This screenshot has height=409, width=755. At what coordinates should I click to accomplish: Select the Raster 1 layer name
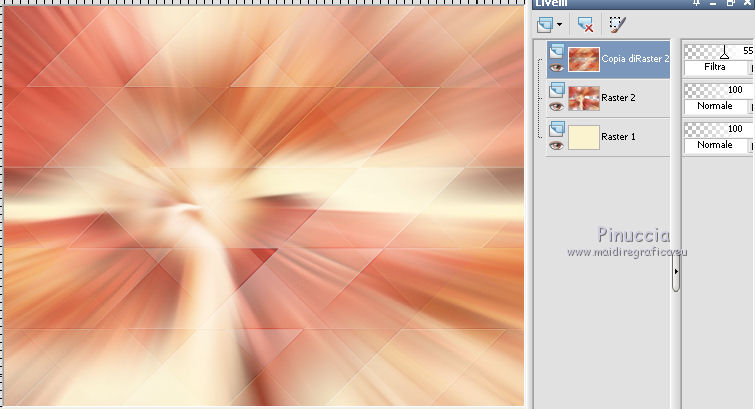click(618, 137)
